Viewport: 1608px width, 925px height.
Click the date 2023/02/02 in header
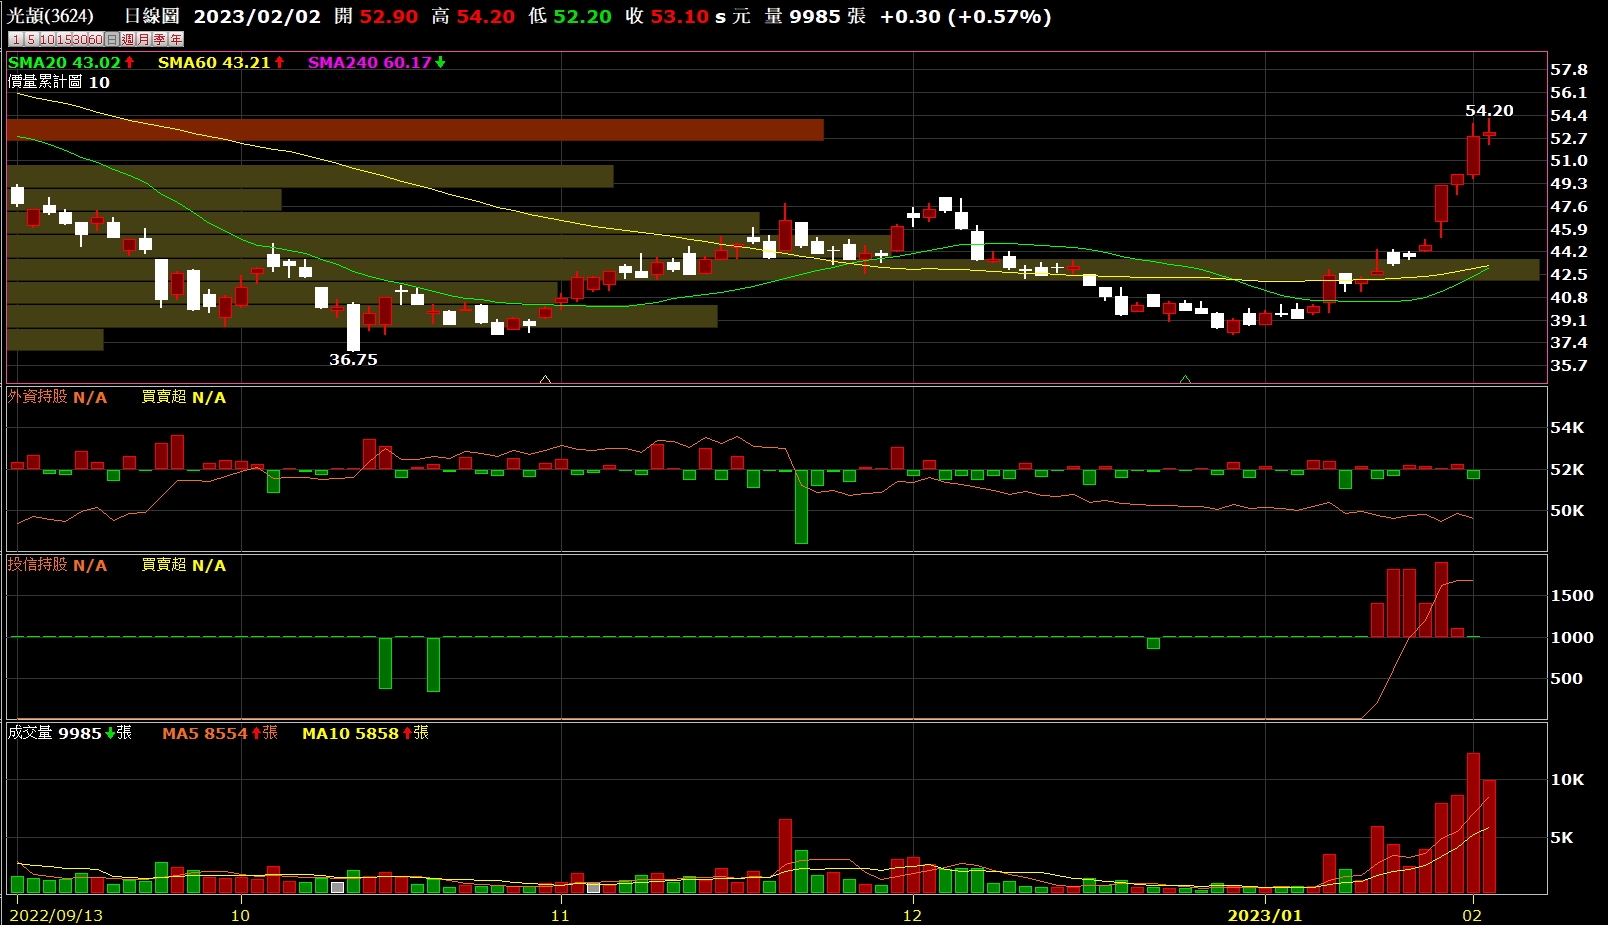257,17
